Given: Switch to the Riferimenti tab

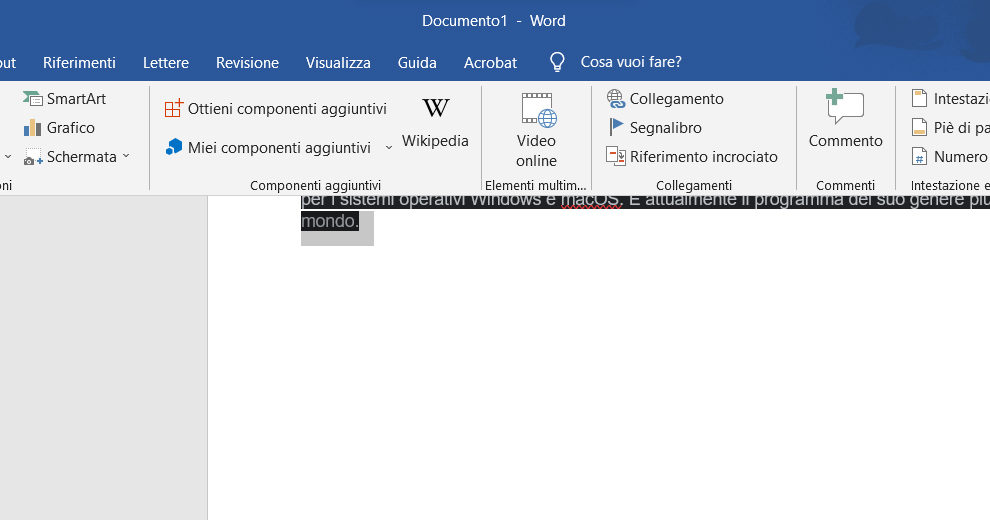Looking at the screenshot, I should 80,62.
